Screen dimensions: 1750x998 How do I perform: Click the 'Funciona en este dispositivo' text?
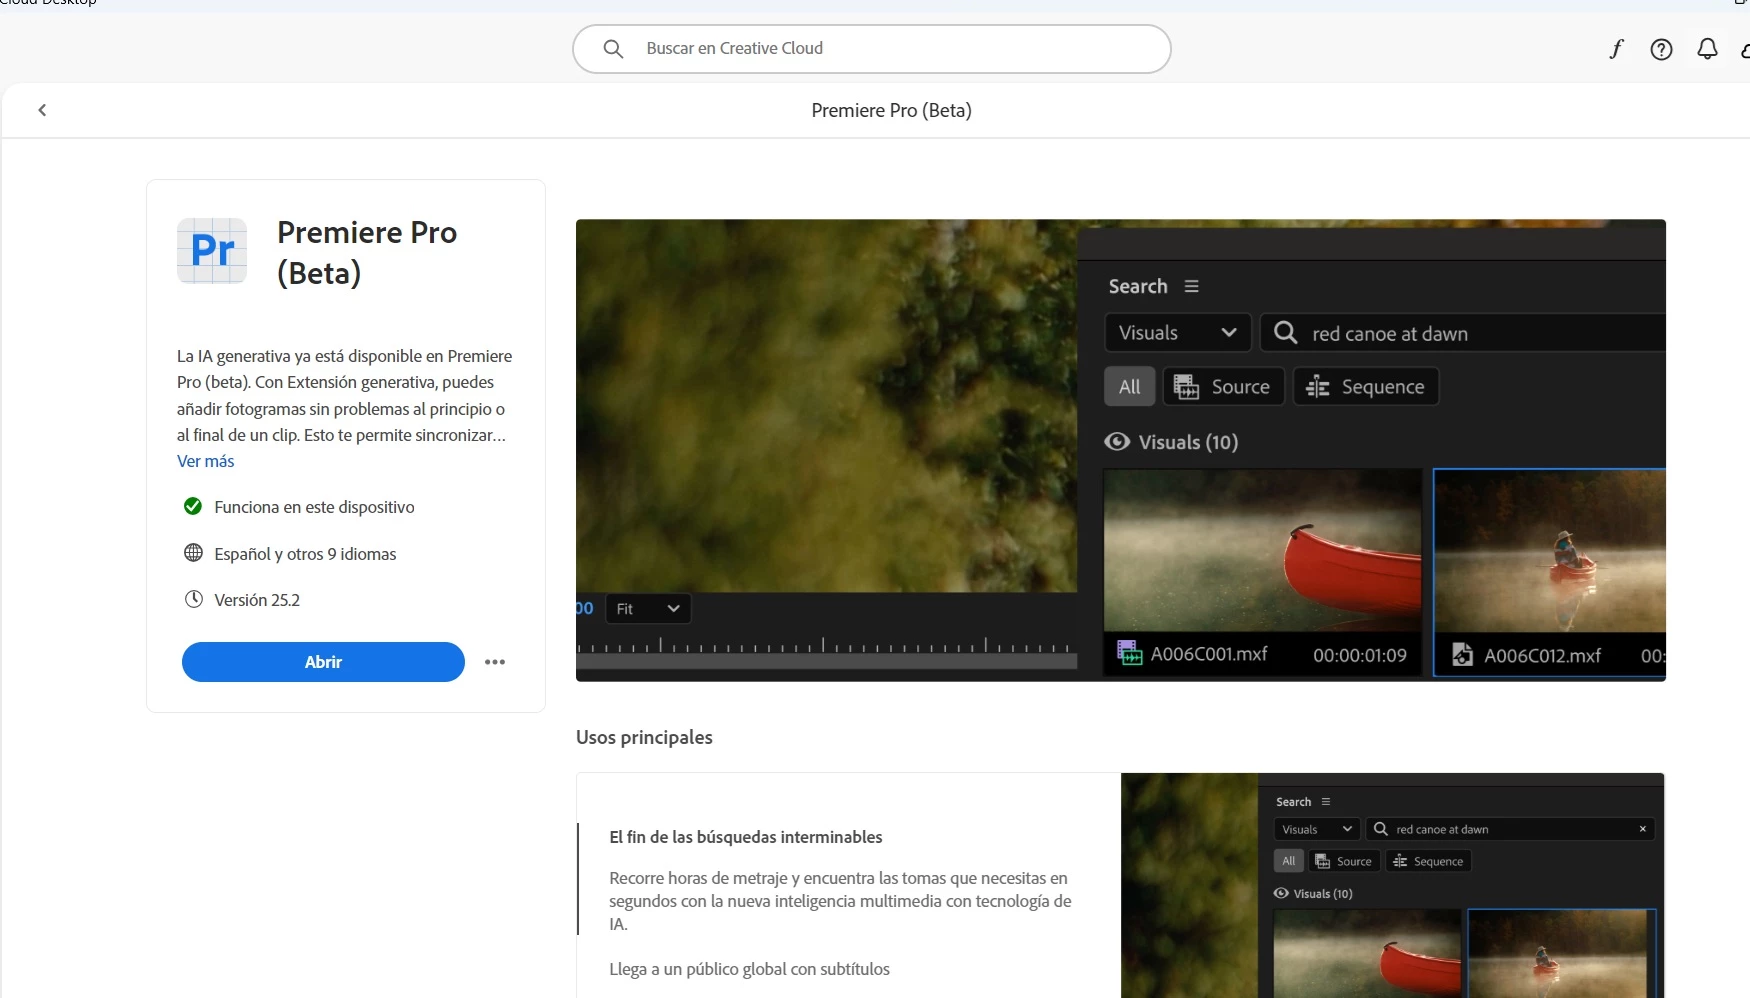[314, 507]
